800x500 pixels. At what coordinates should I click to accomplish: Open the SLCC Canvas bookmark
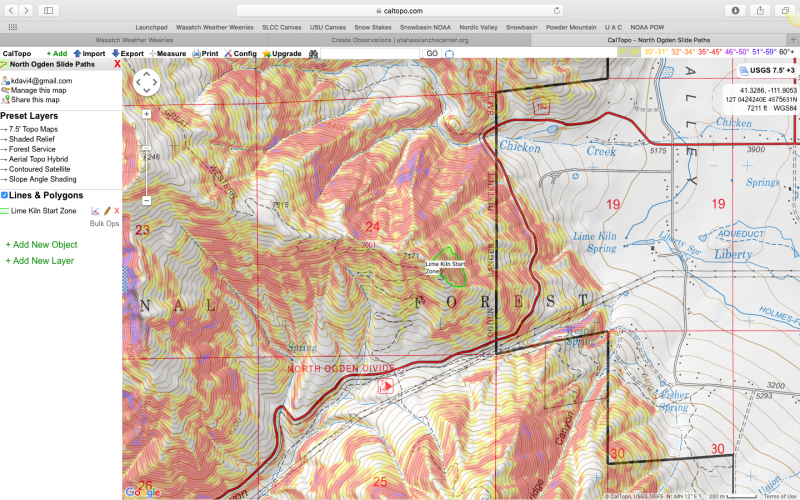pos(282,28)
